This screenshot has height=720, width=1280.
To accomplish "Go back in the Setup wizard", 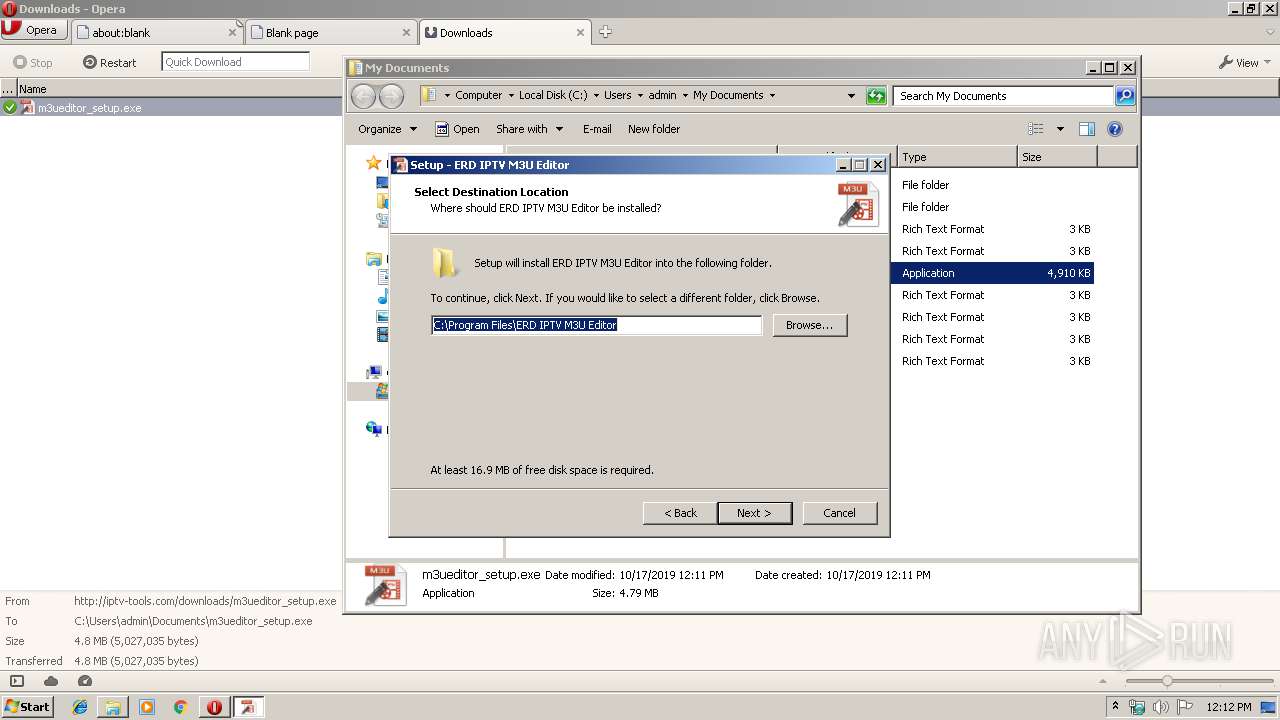I will click(680, 513).
